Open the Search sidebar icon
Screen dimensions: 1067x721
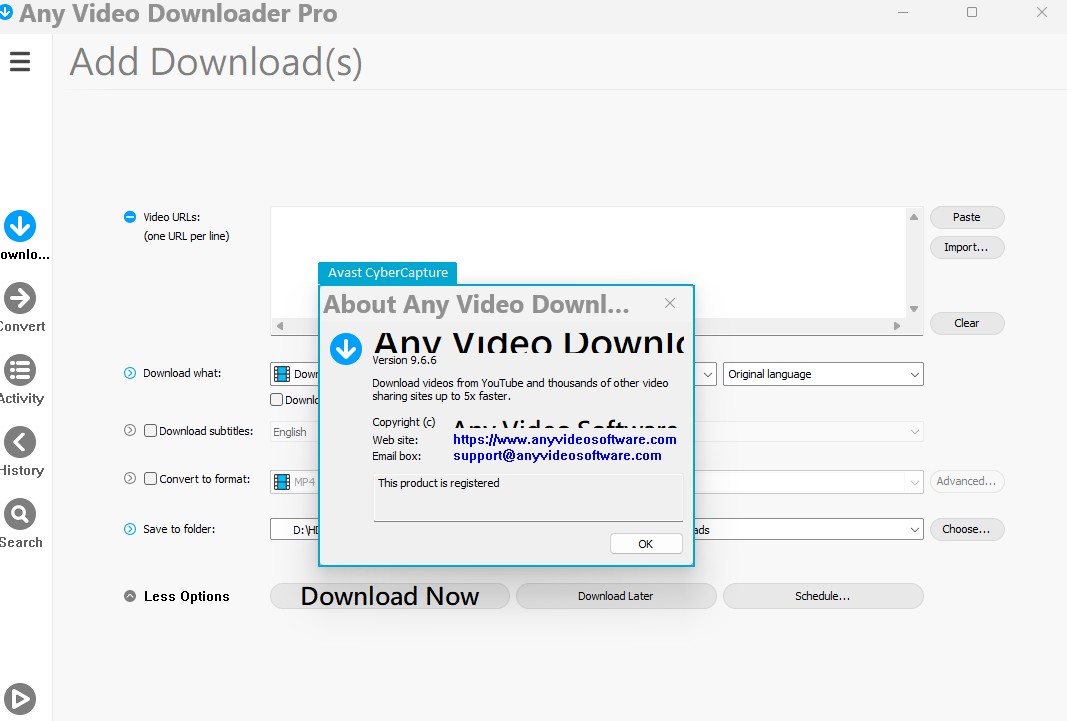click(20, 514)
